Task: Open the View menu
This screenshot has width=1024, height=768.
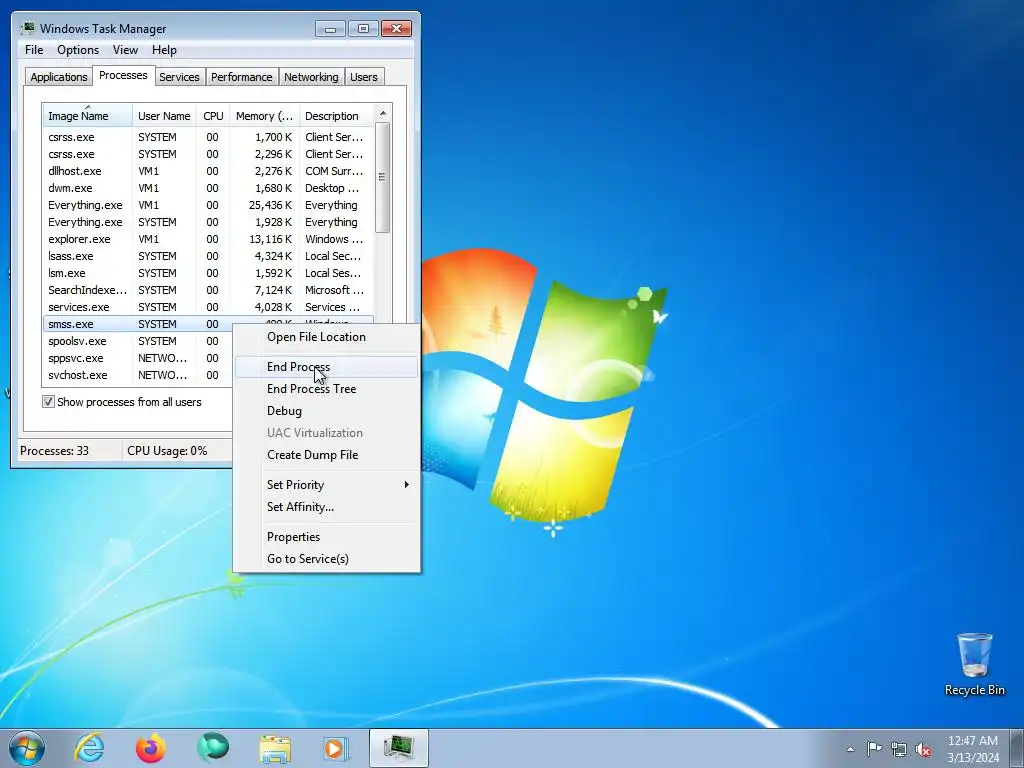Action: (x=125, y=50)
